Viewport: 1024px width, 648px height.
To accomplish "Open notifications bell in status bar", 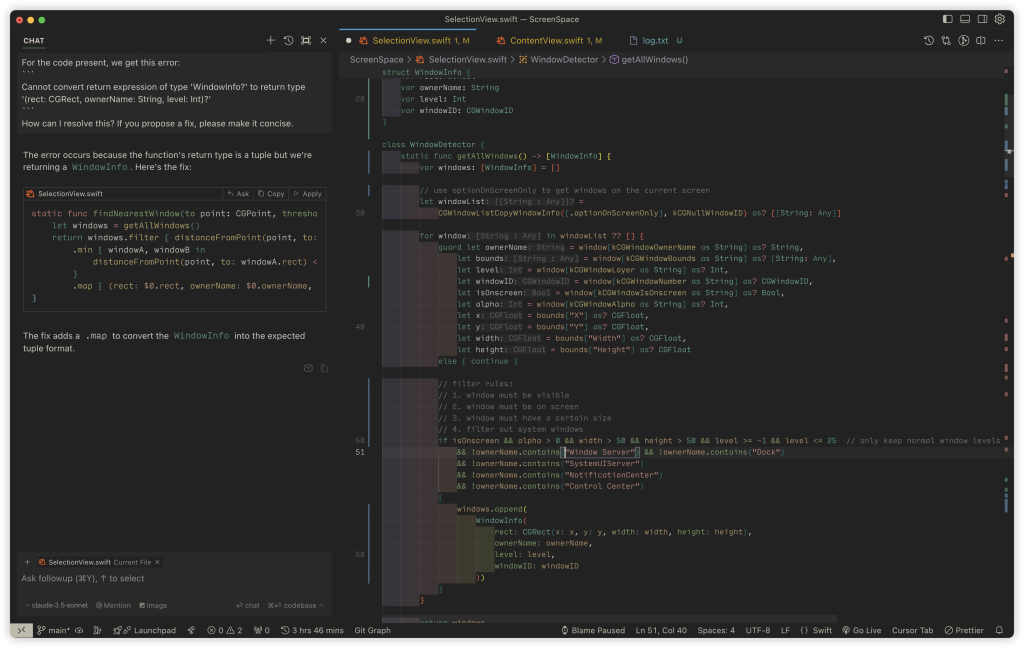I will pyautogui.click(x=999, y=631).
